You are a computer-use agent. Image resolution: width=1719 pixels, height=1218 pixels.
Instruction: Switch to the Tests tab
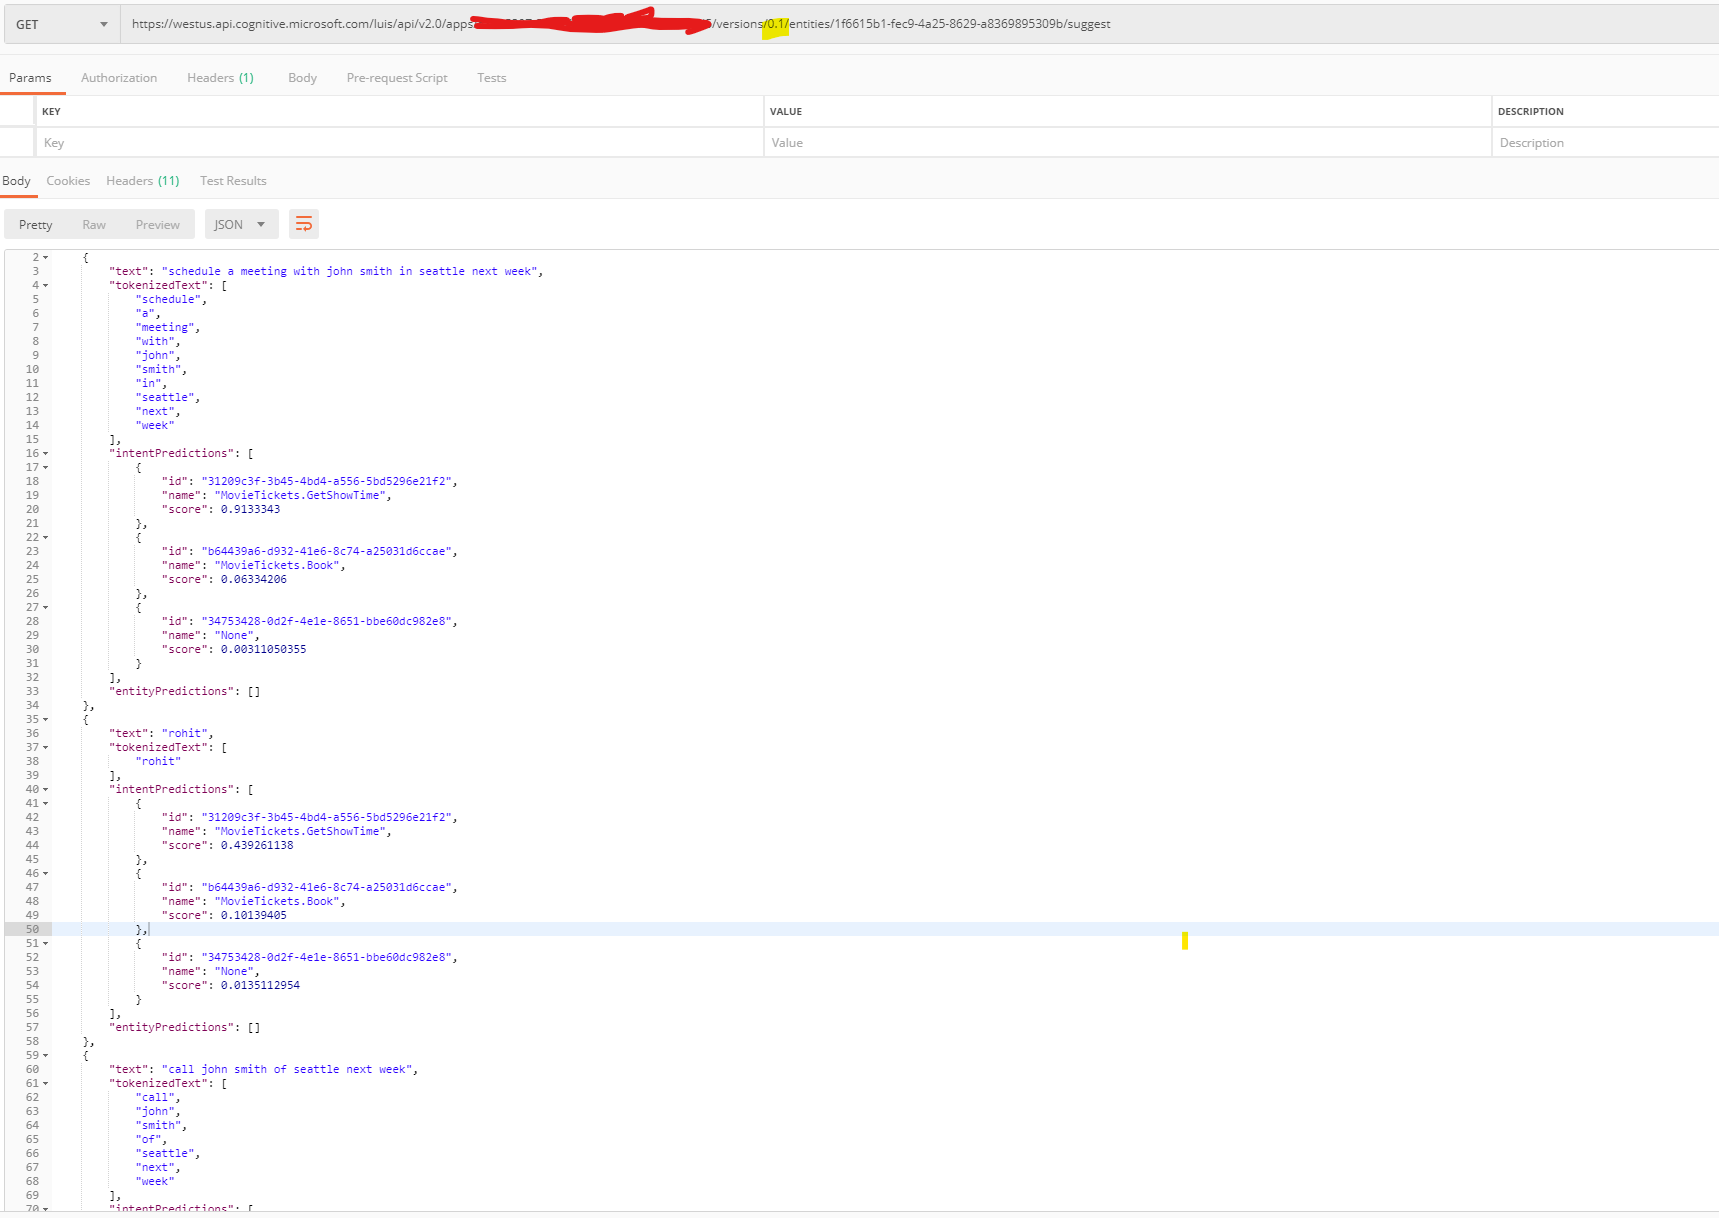pyautogui.click(x=491, y=77)
